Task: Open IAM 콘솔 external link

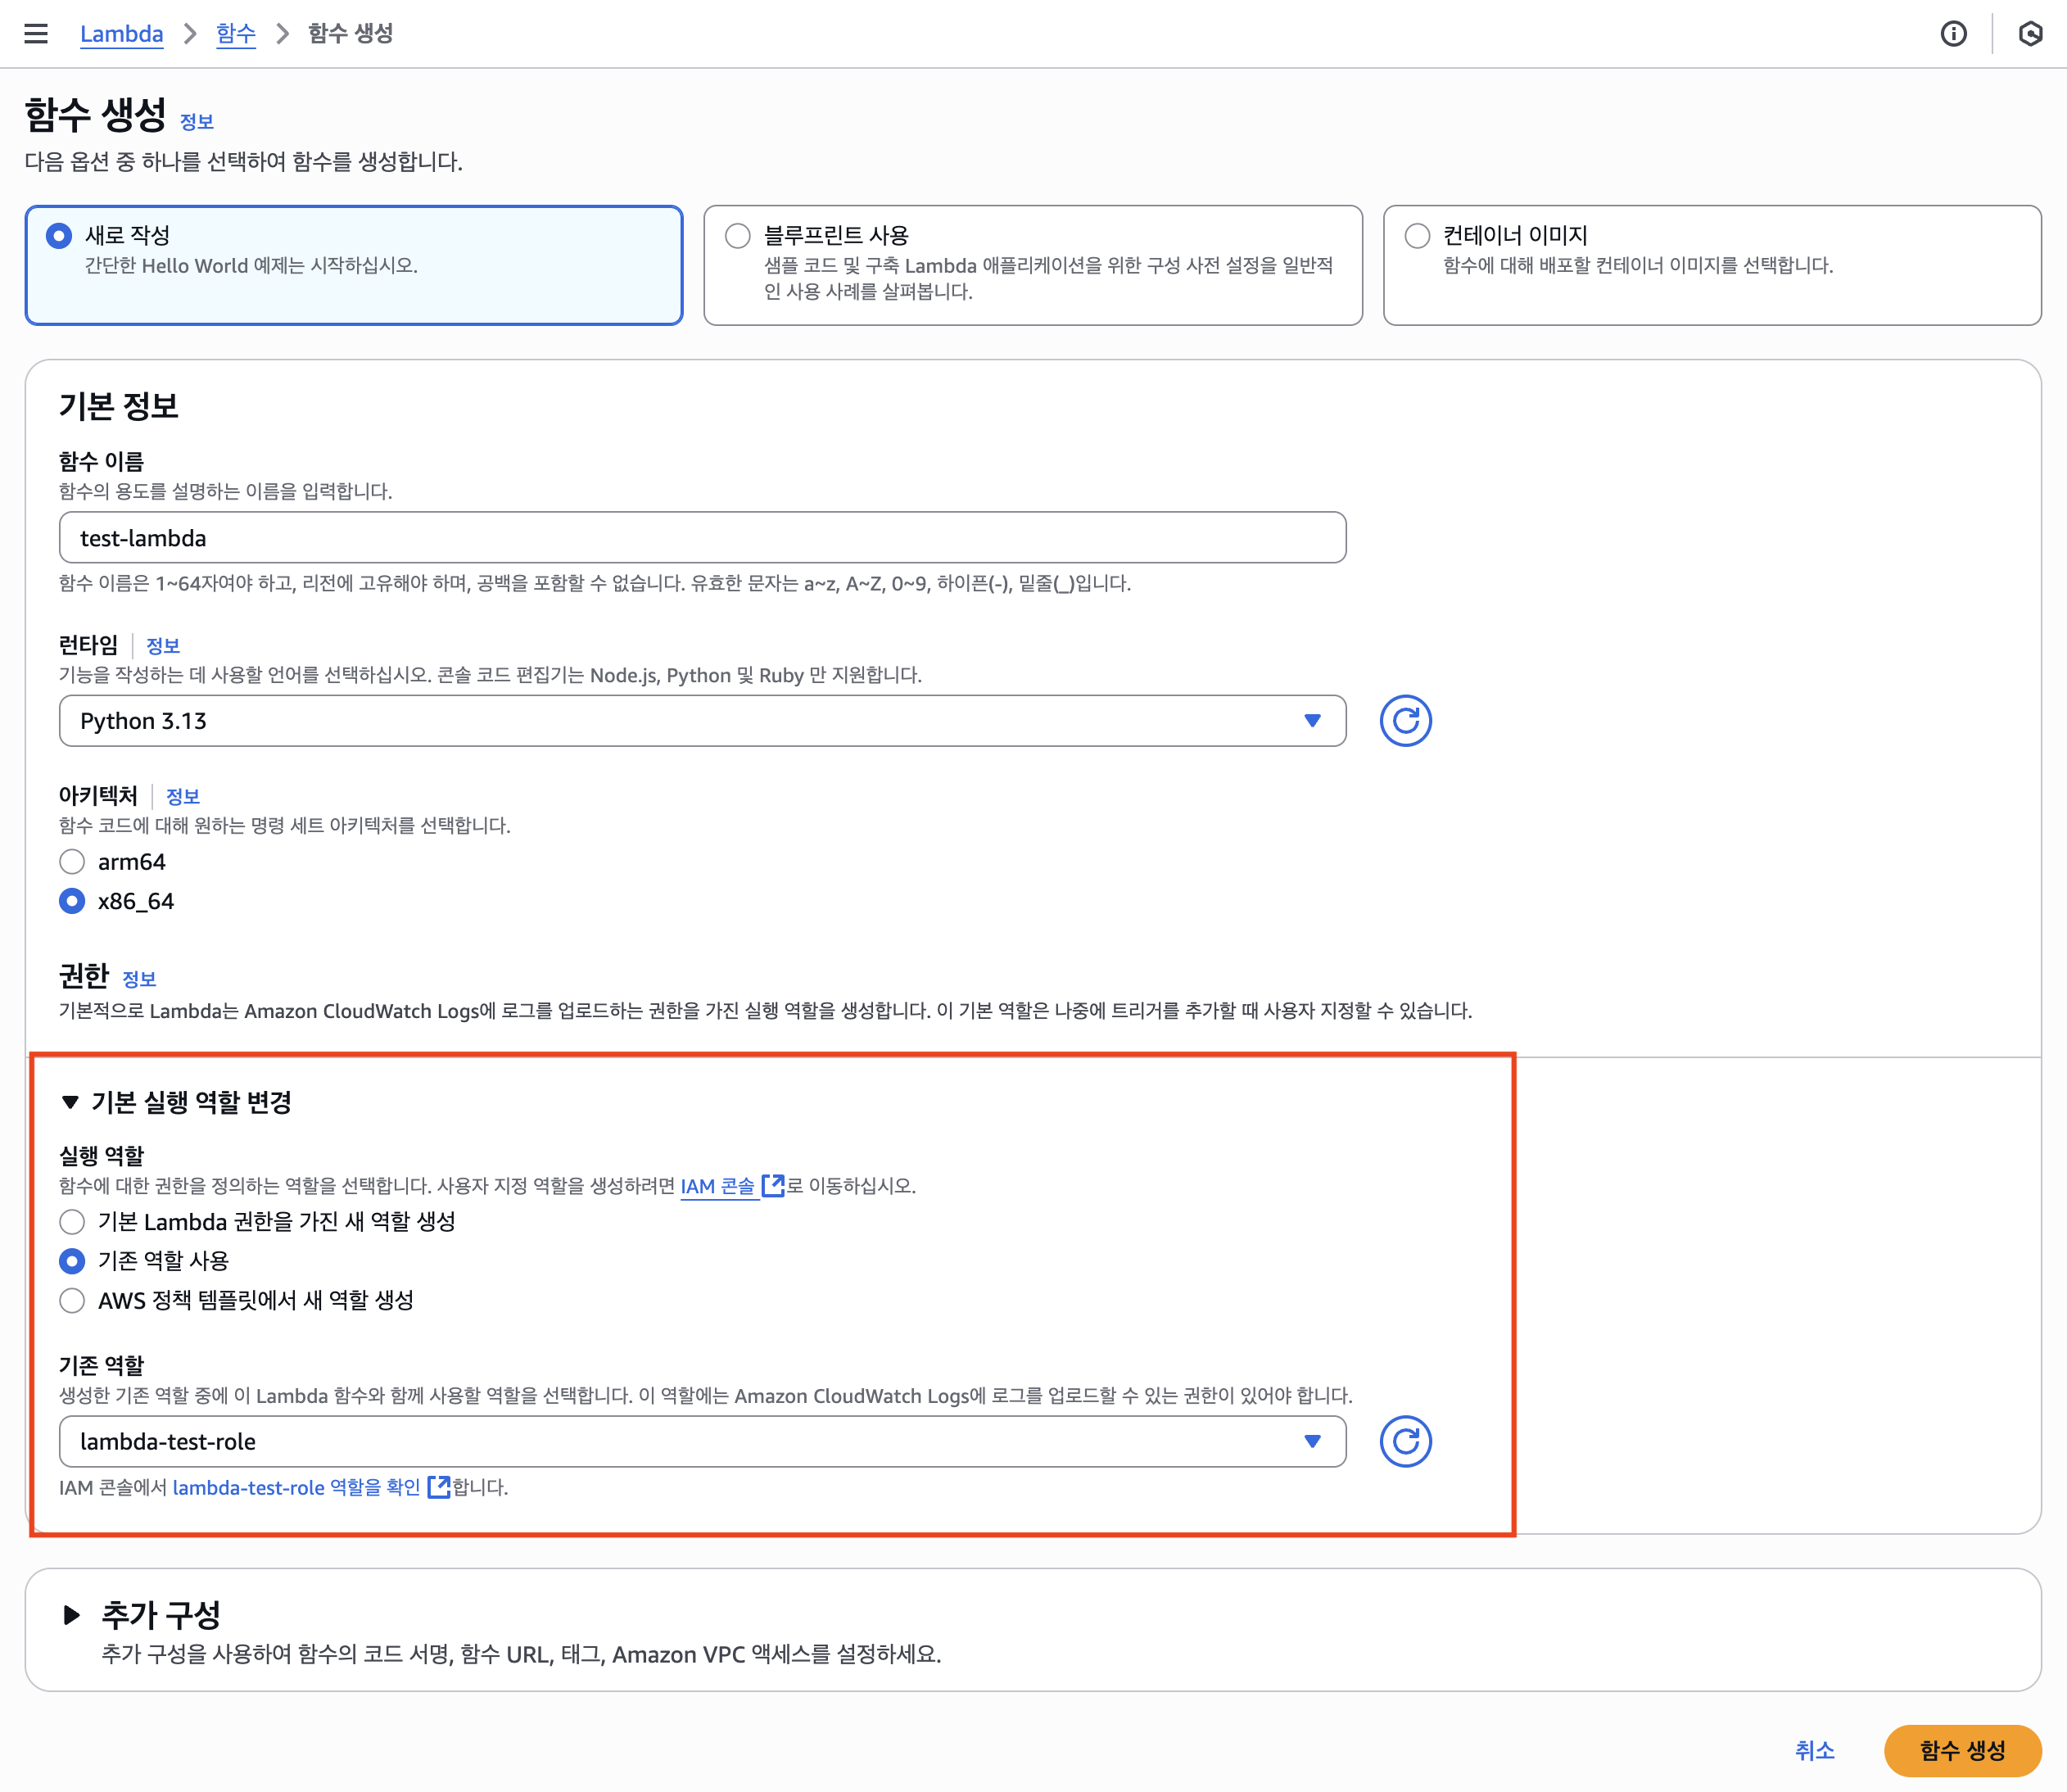Action: (x=718, y=1186)
